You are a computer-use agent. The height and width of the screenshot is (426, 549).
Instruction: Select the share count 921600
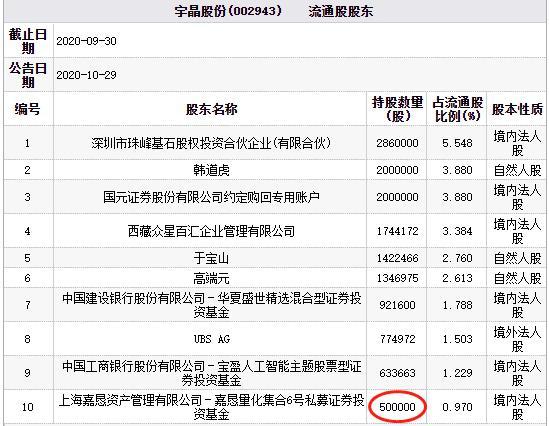(x=397, y=305)
